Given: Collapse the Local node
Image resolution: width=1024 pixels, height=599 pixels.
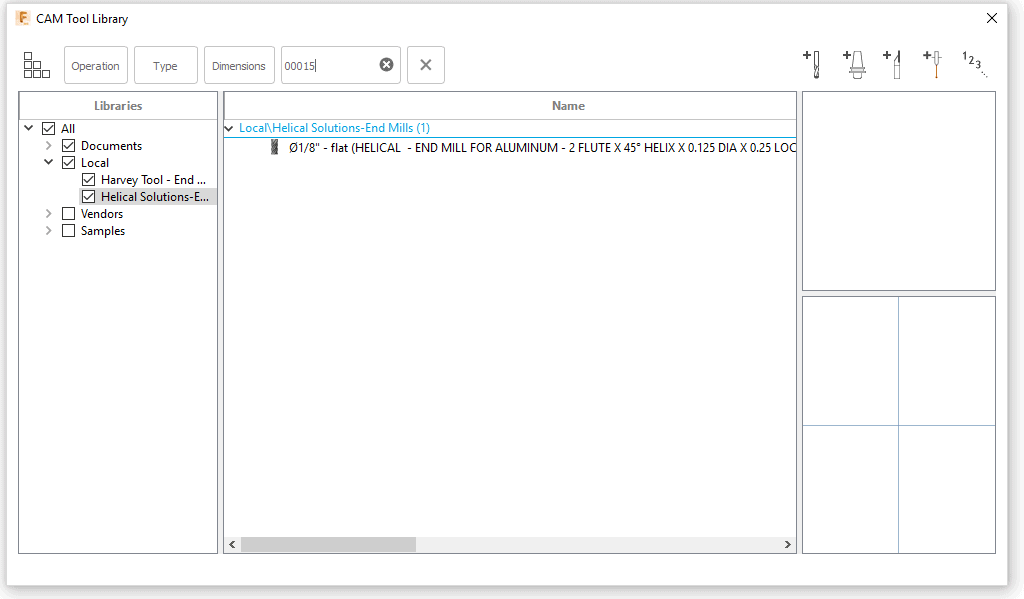Looking at the screenshot, I should 48,162.
